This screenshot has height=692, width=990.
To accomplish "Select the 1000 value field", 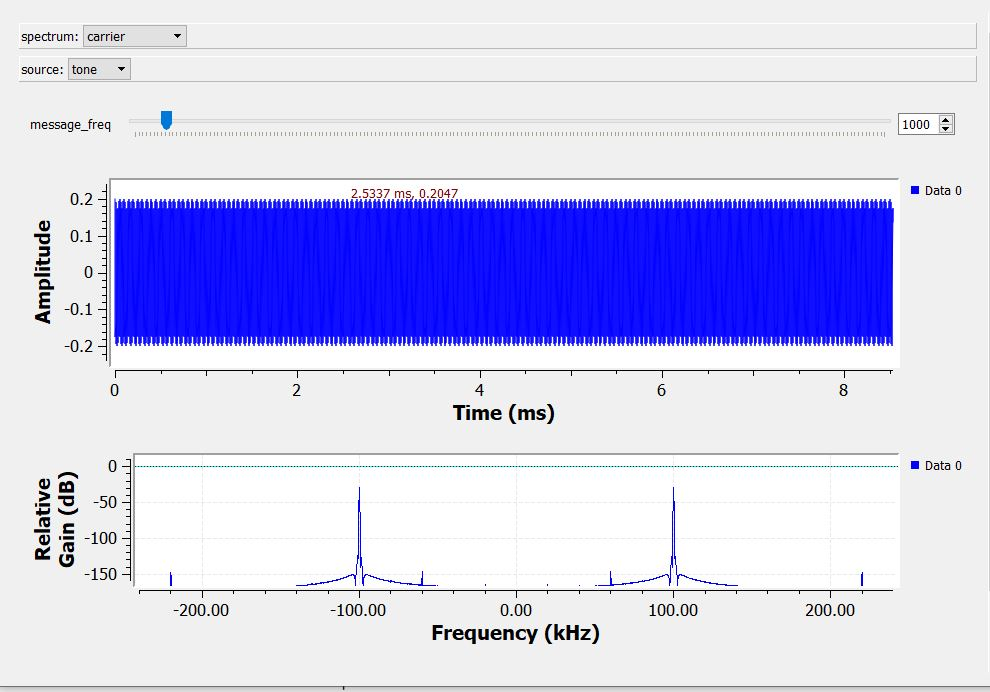I will pyautogui.click(x=915, y=123).
